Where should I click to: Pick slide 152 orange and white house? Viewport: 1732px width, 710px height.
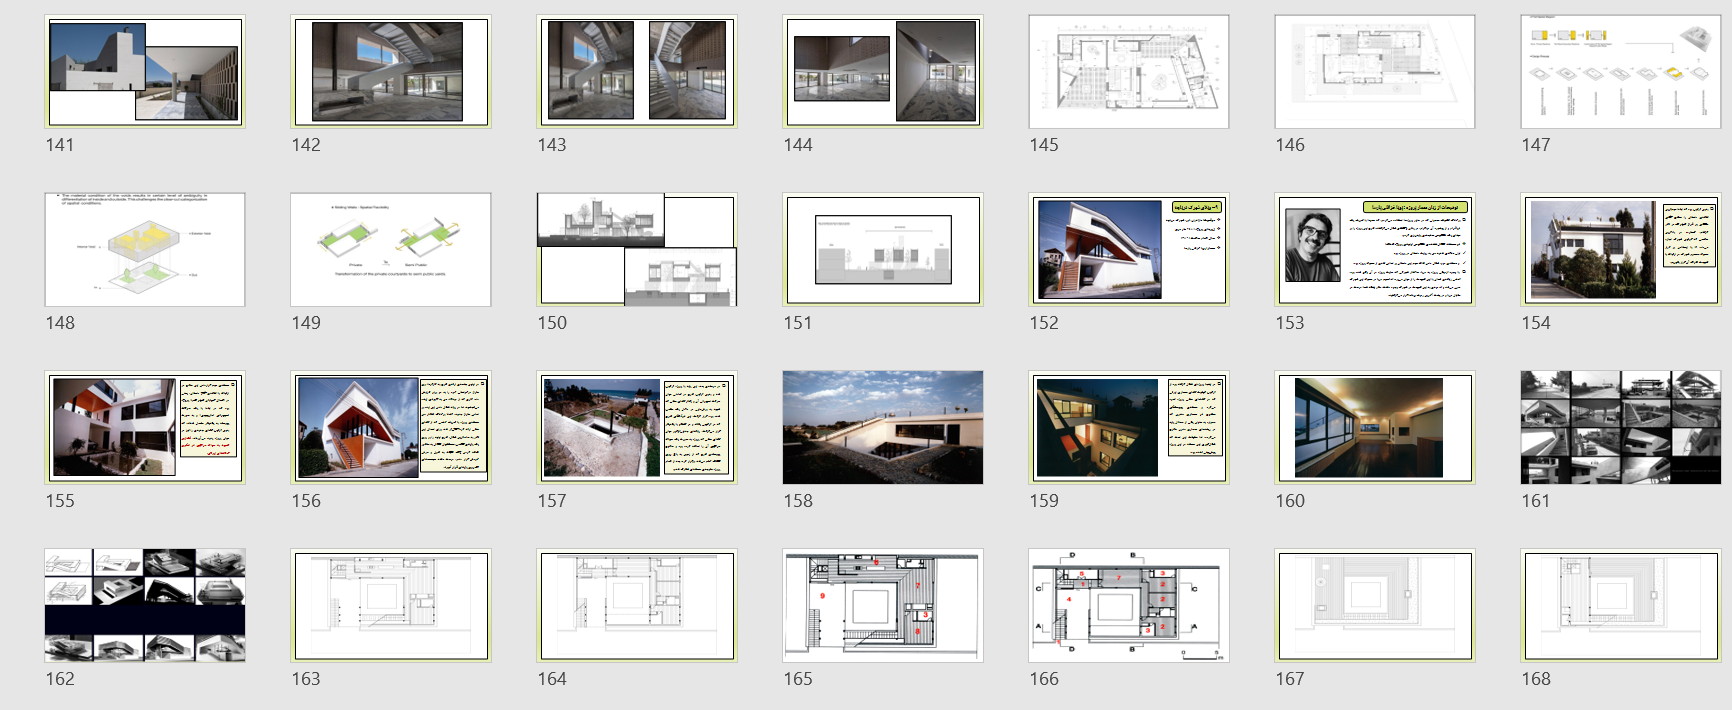pos(1128,249)
